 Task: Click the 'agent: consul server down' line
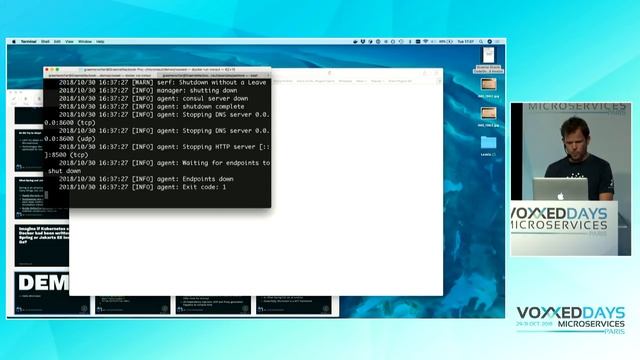pyautogui.click(x=153, y=98)
